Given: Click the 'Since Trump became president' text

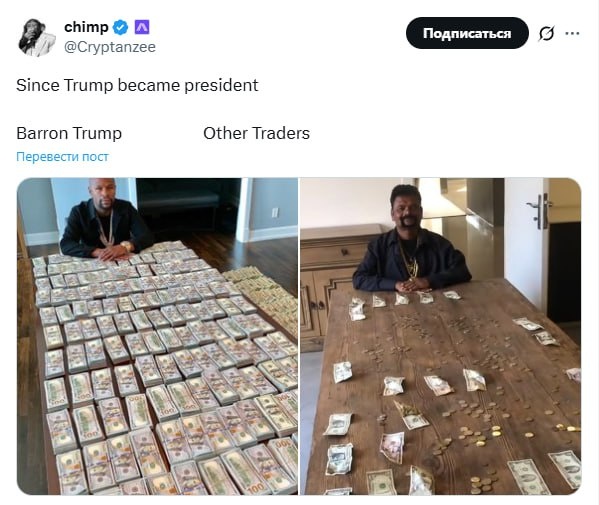Looking at the screenshot, I should tap(137, 85).
